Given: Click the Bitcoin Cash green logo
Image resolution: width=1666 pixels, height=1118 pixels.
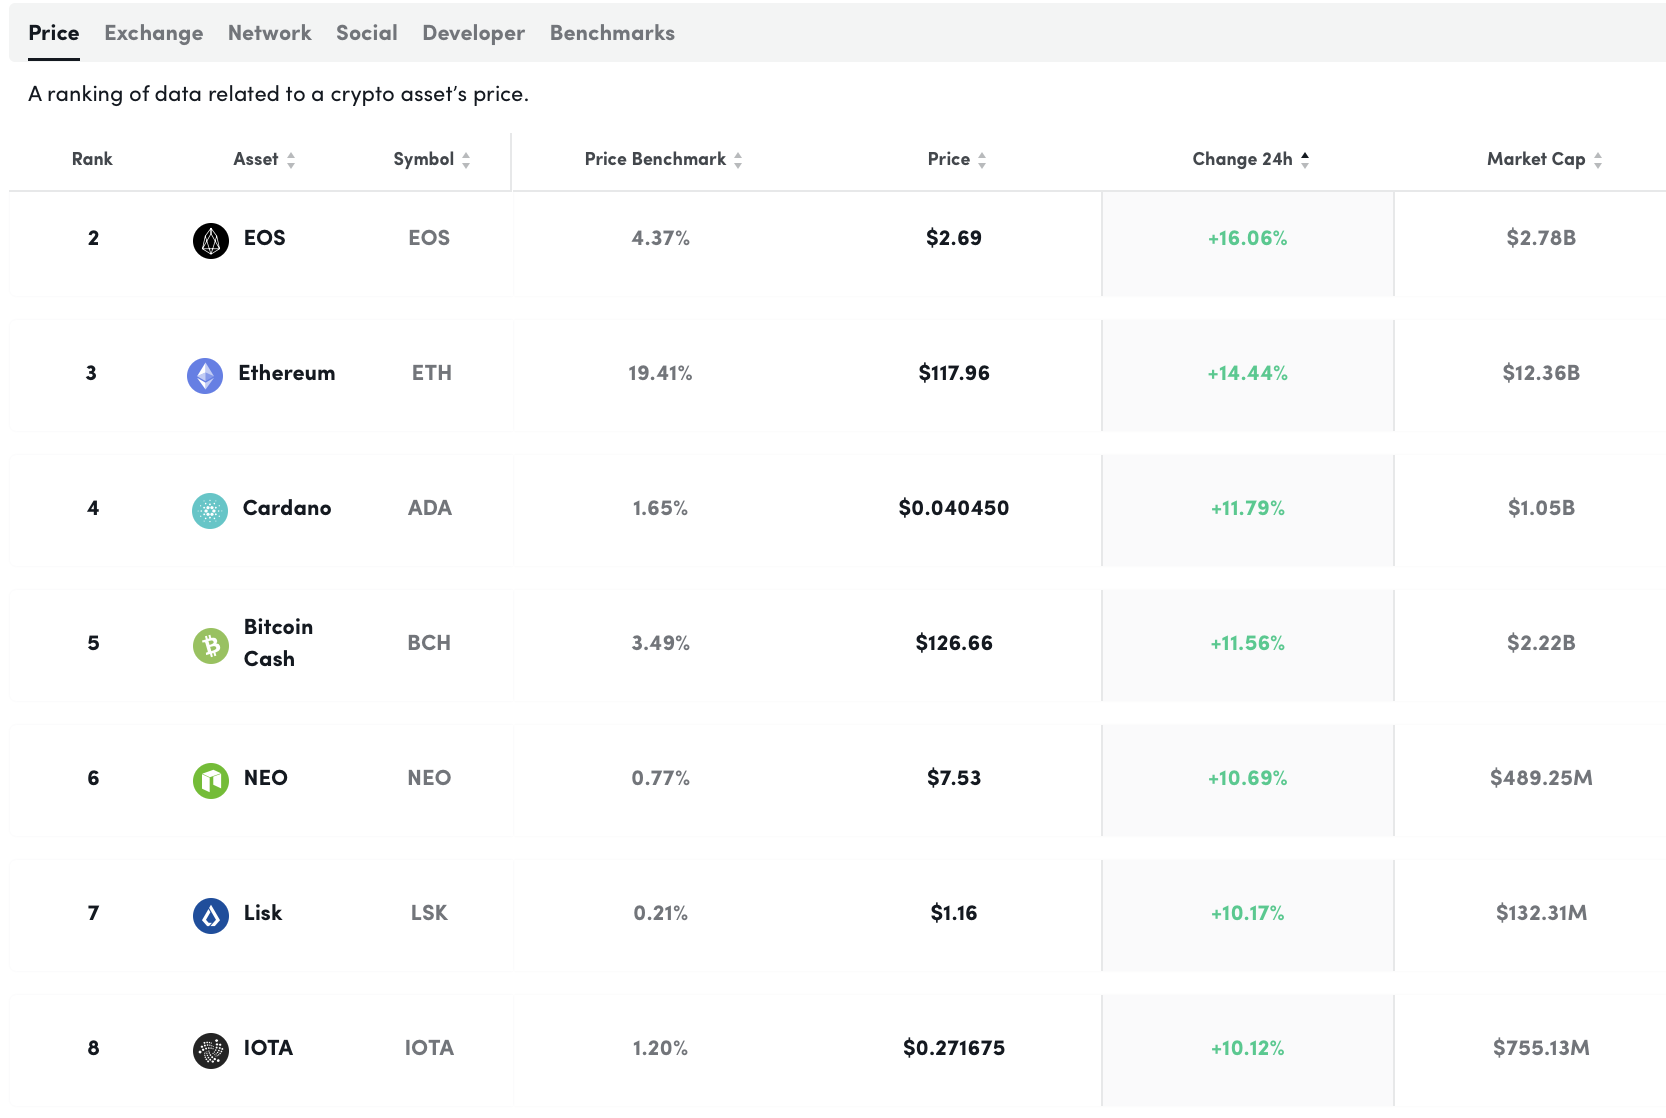Looking at the screenshot, I should (210, 645).
